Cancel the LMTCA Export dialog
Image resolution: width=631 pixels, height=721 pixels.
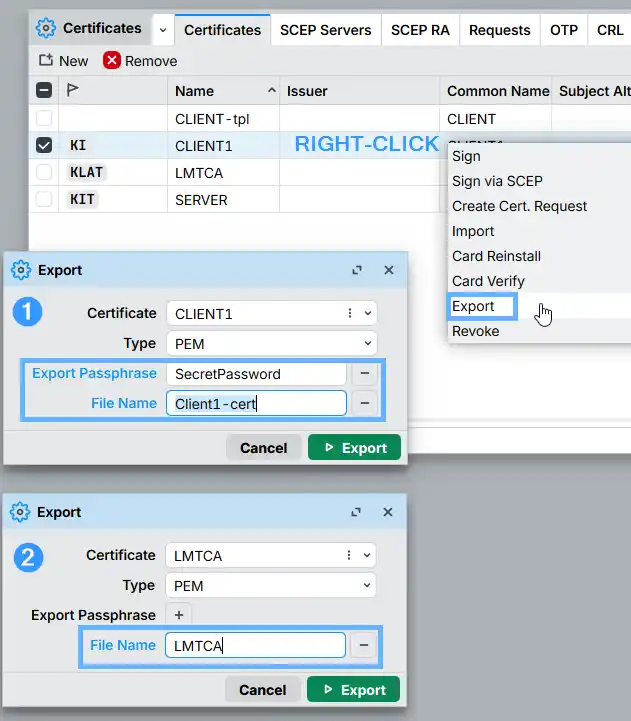click(x=263, y=689)
